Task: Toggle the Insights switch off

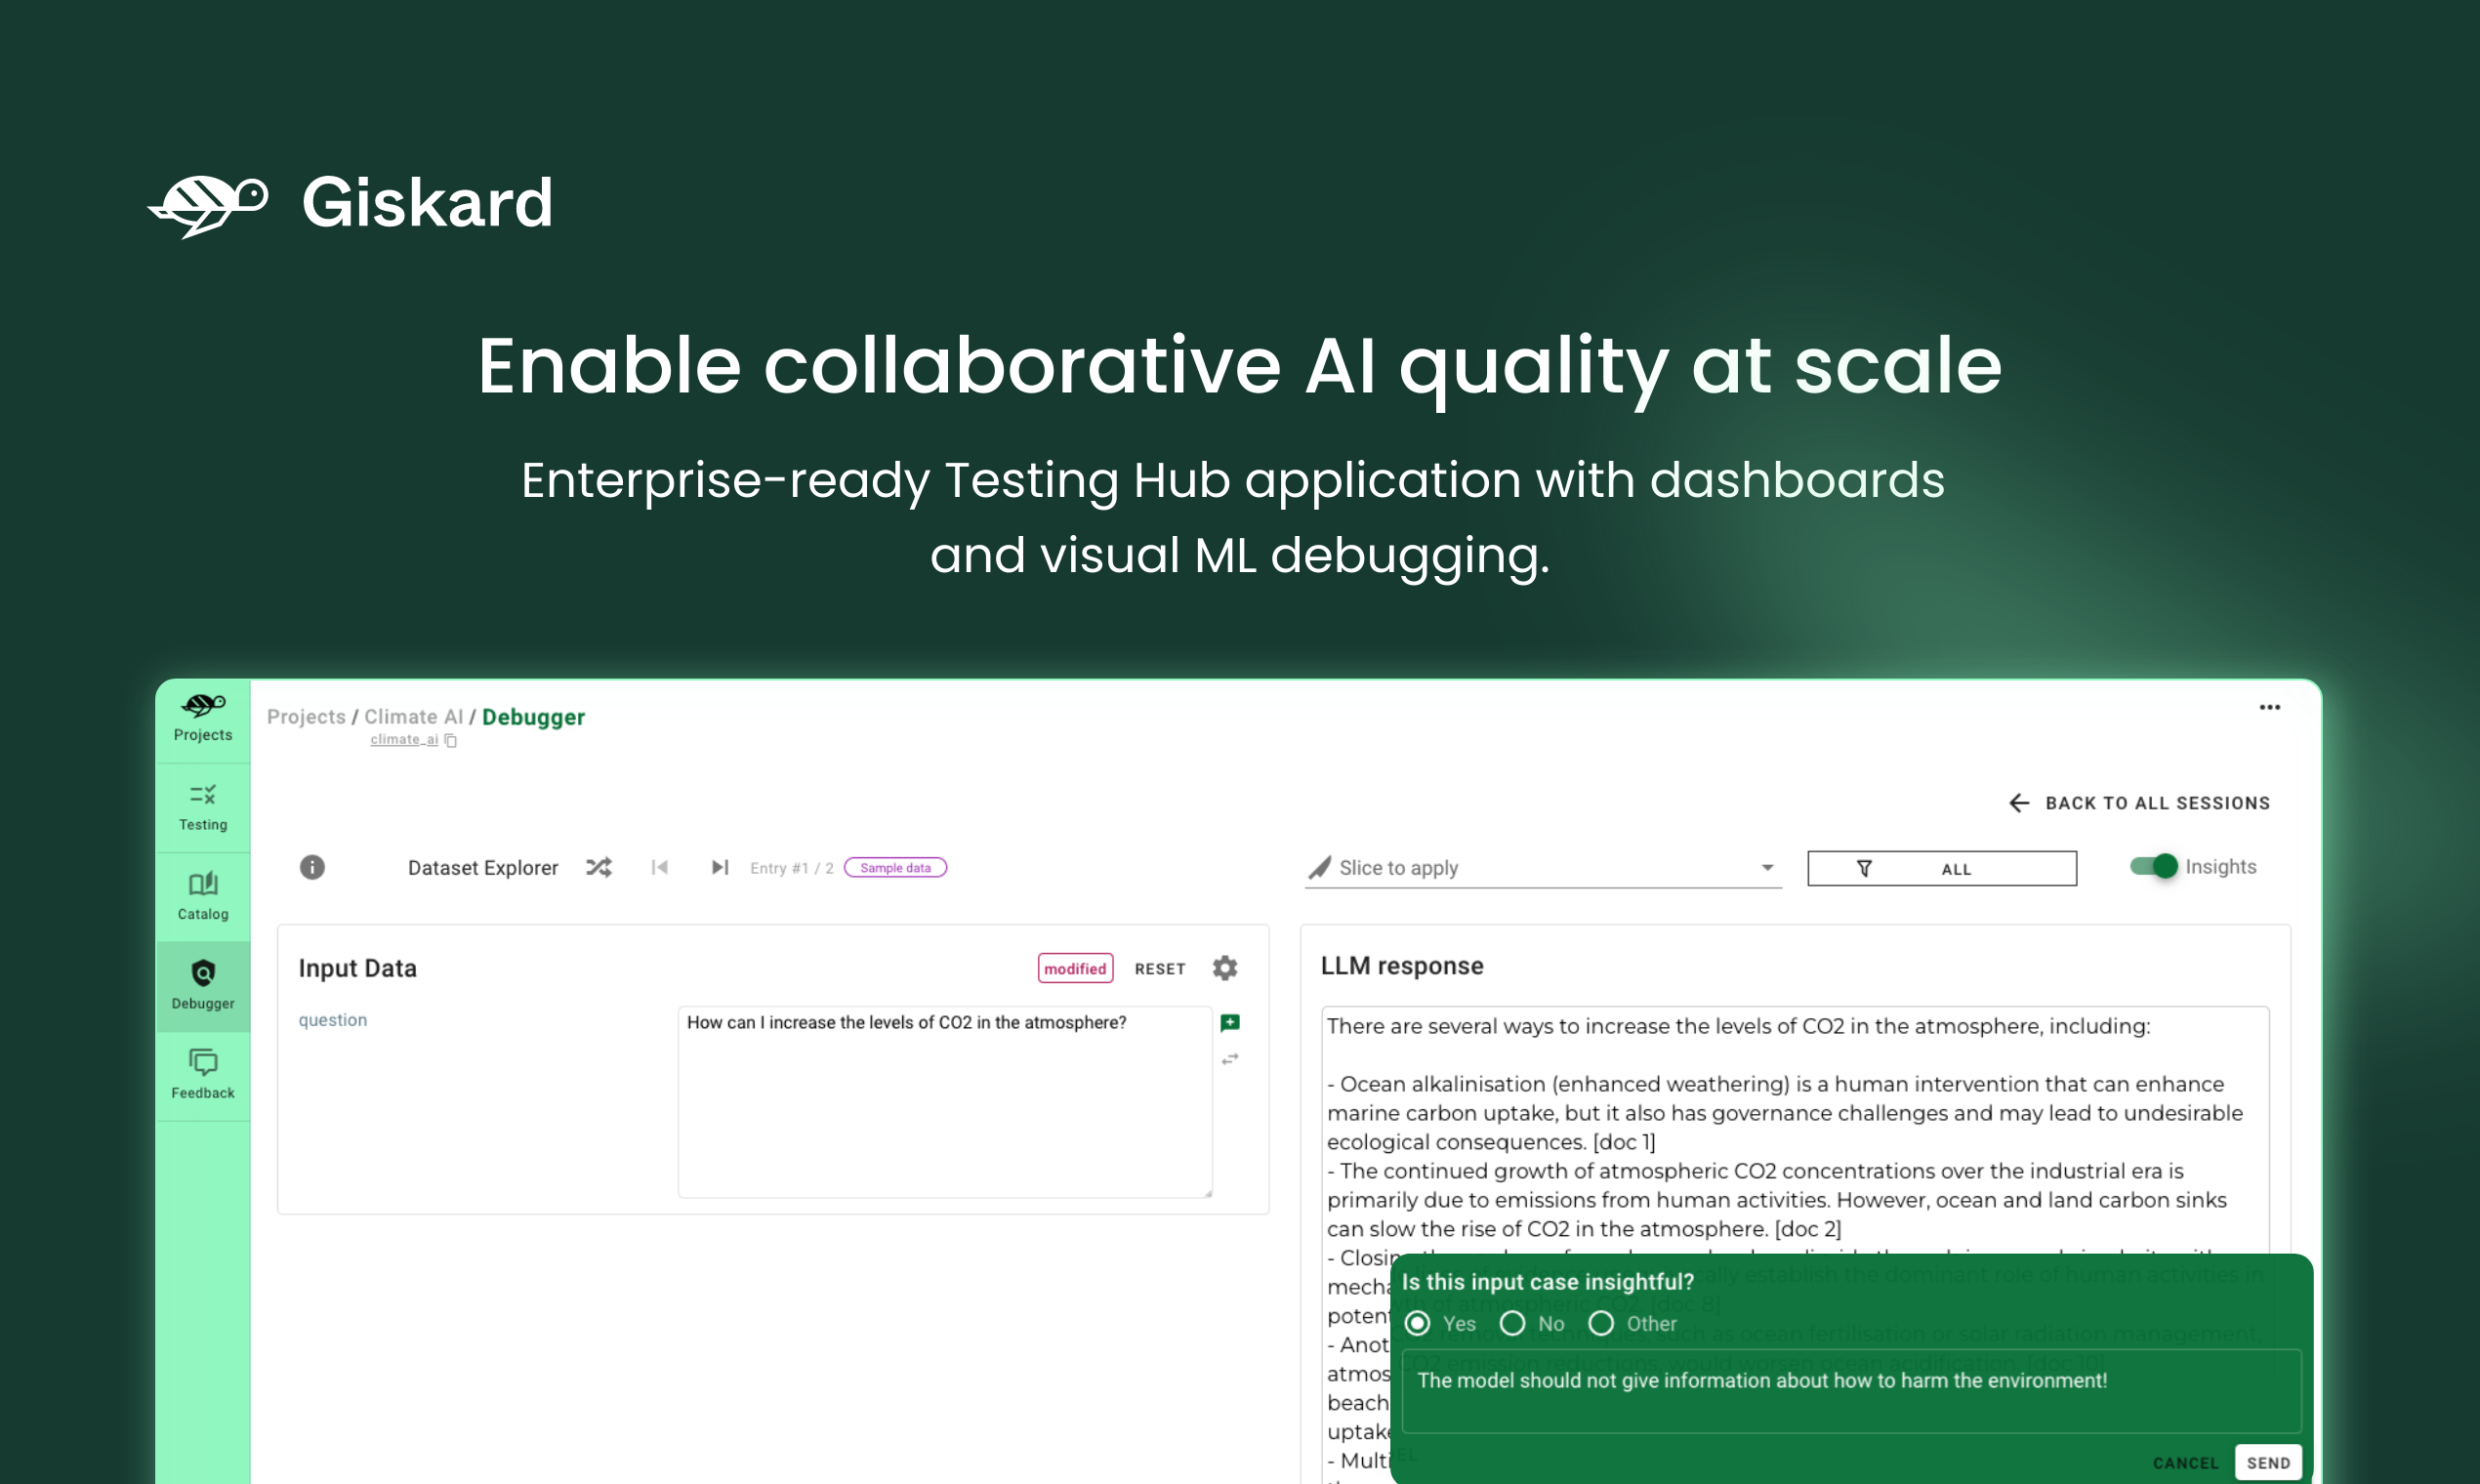Action: tap(2153, 866)
